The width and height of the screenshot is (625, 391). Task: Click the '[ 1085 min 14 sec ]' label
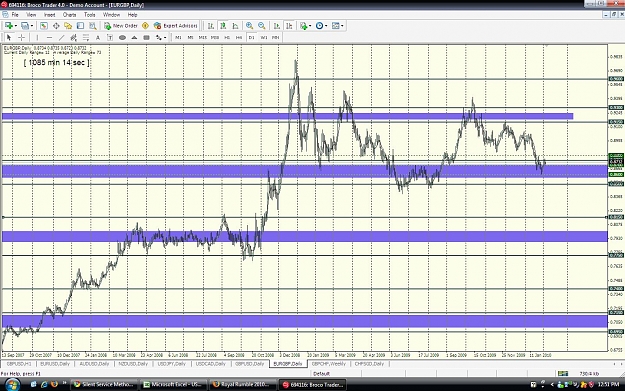coord(57,63)
